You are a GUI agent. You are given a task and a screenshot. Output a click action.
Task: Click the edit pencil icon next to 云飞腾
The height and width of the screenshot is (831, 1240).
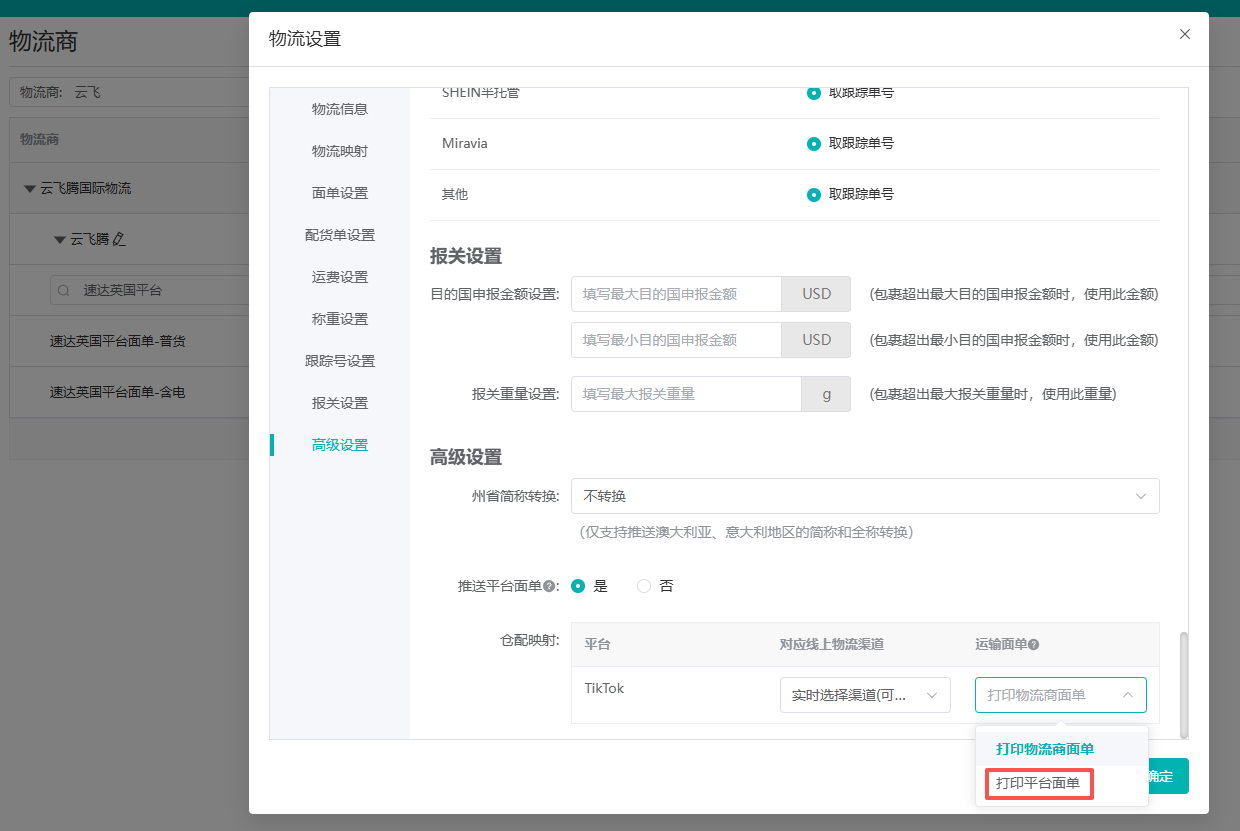click(120, 240)
